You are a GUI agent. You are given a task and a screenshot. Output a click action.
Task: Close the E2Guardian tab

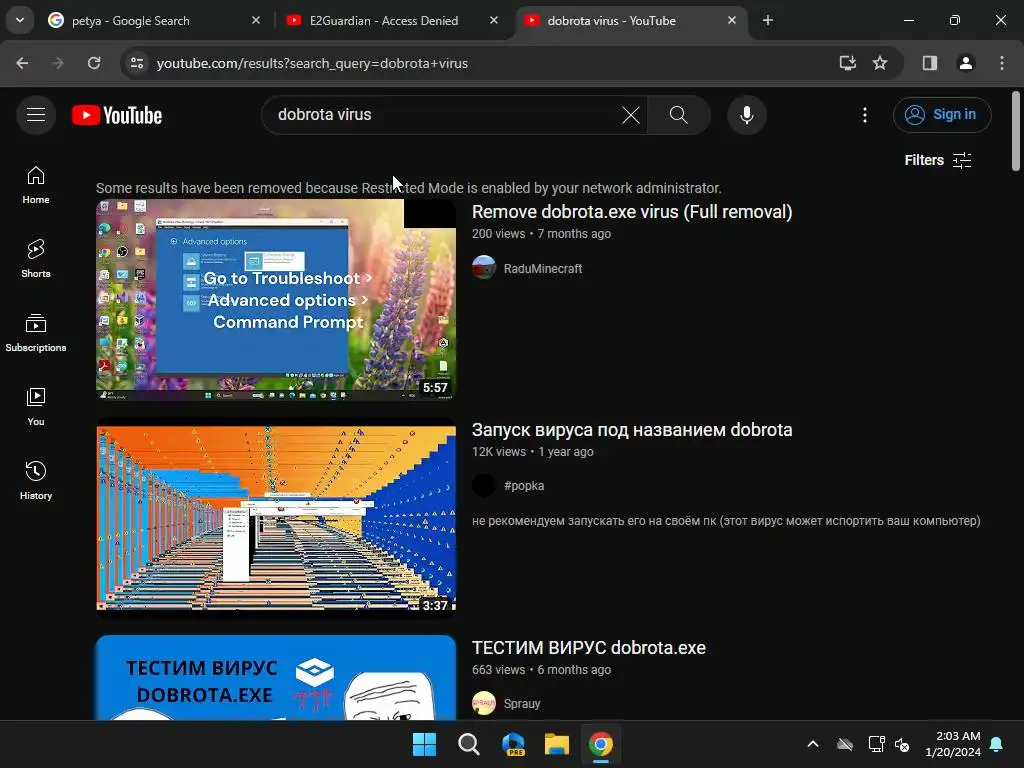(494, 21)
